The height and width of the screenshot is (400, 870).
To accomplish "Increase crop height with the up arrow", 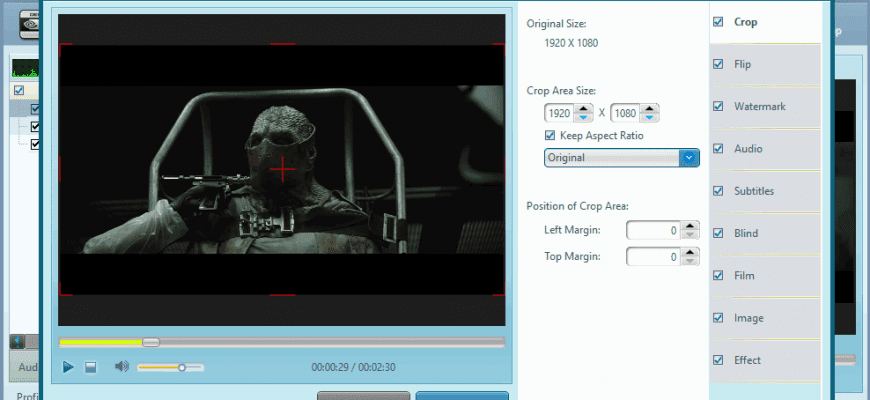I will [x=649, y=109].
